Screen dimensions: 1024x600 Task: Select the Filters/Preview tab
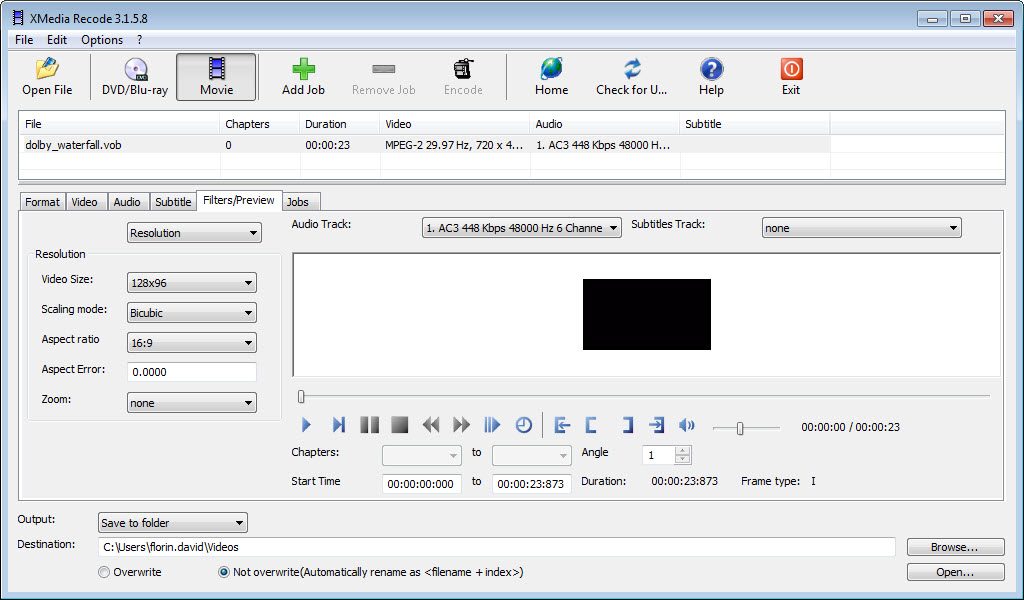[239, 200]
